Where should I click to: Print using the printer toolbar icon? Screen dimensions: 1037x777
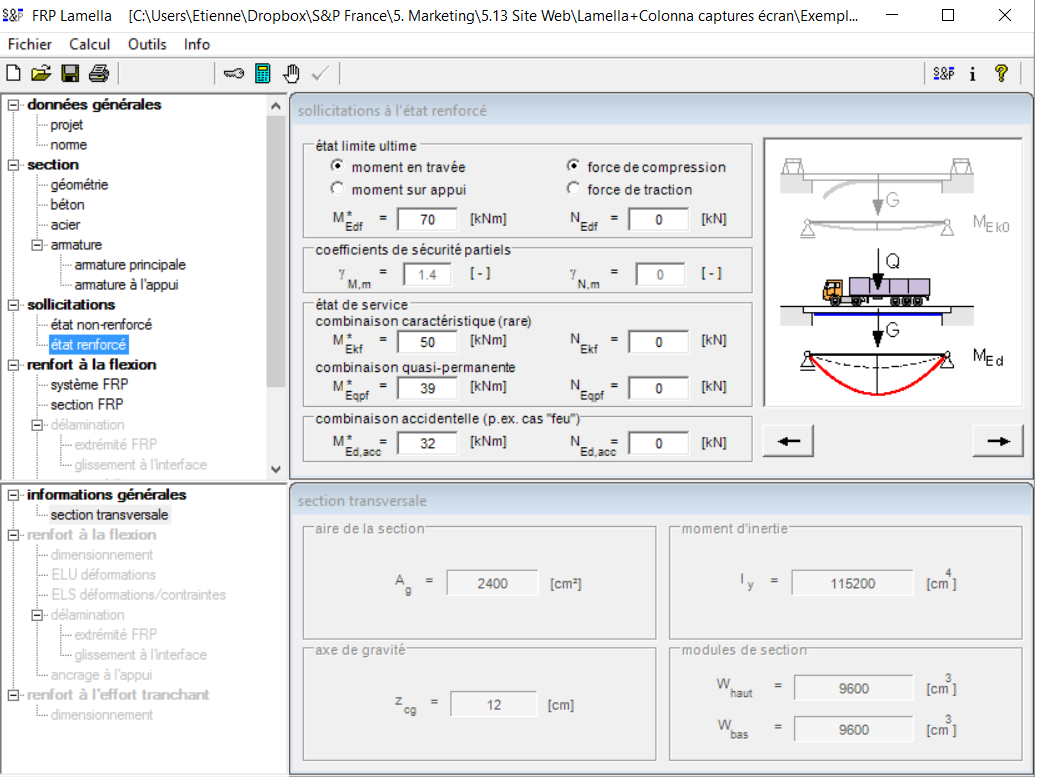[98, 73]
